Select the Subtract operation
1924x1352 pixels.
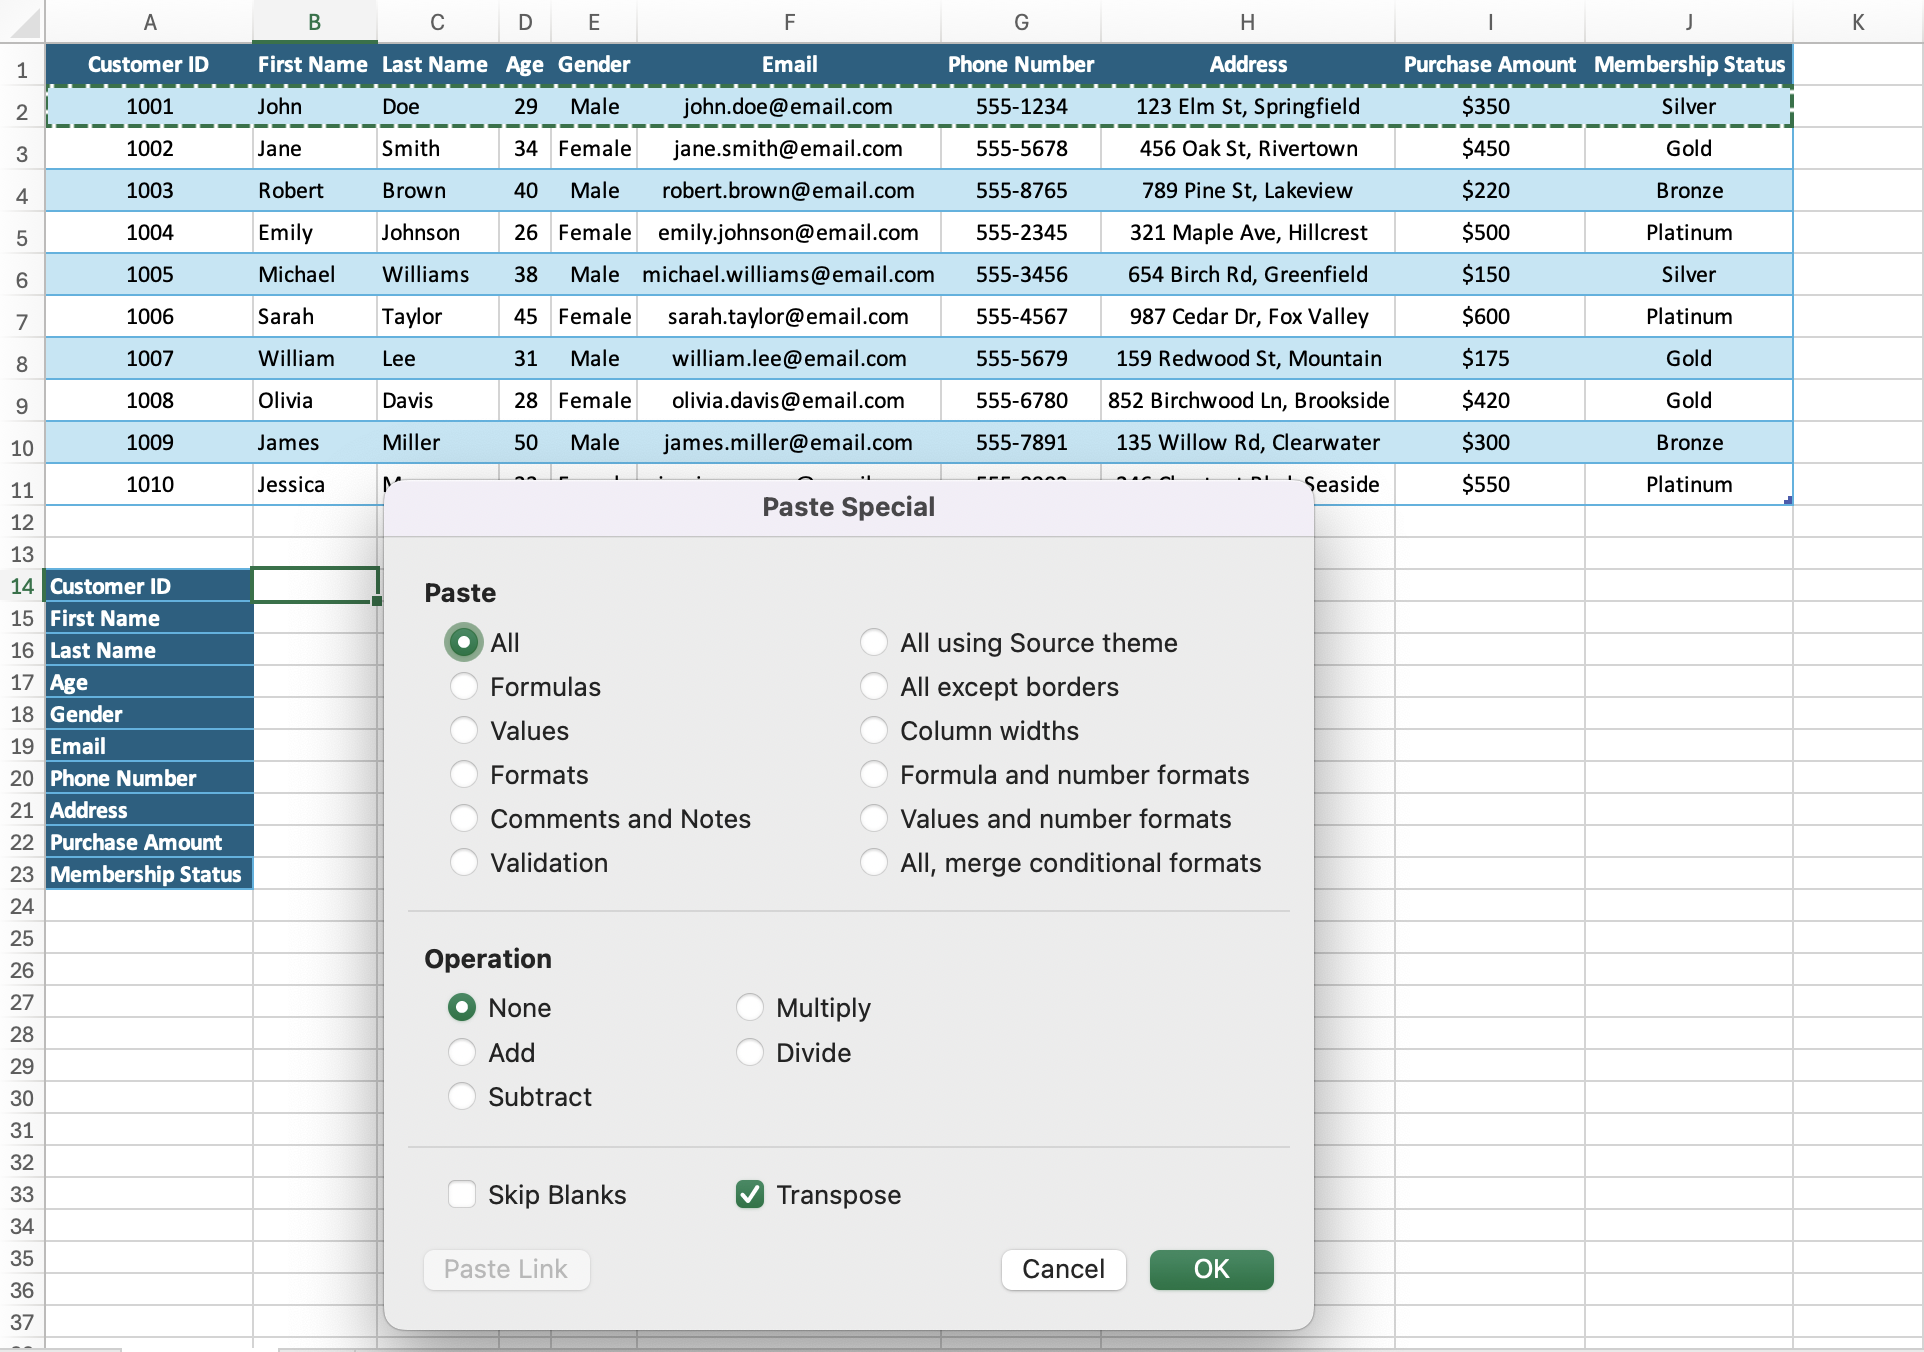coord(461,1097)
